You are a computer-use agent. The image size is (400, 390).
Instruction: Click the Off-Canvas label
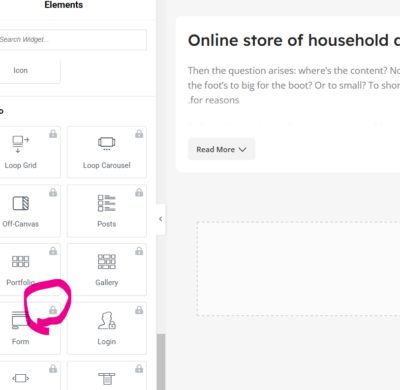21,224
